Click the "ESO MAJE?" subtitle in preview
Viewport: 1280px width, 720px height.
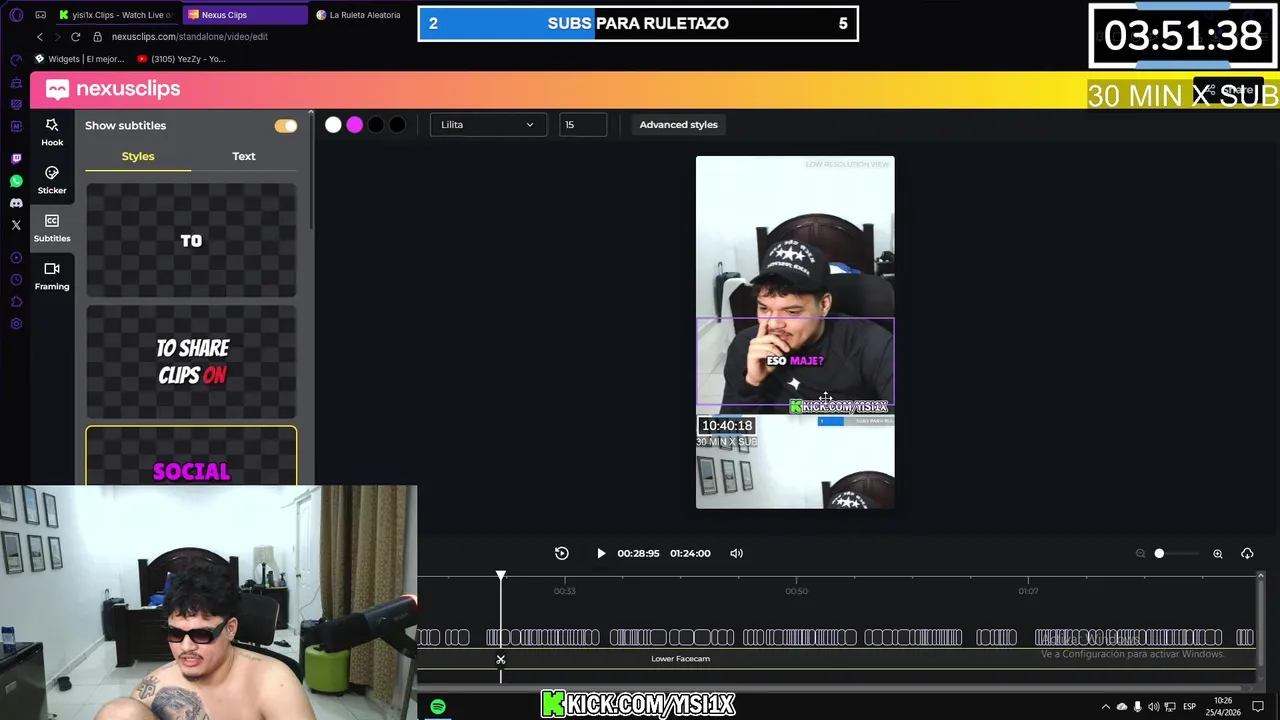(x=795, y=361)
